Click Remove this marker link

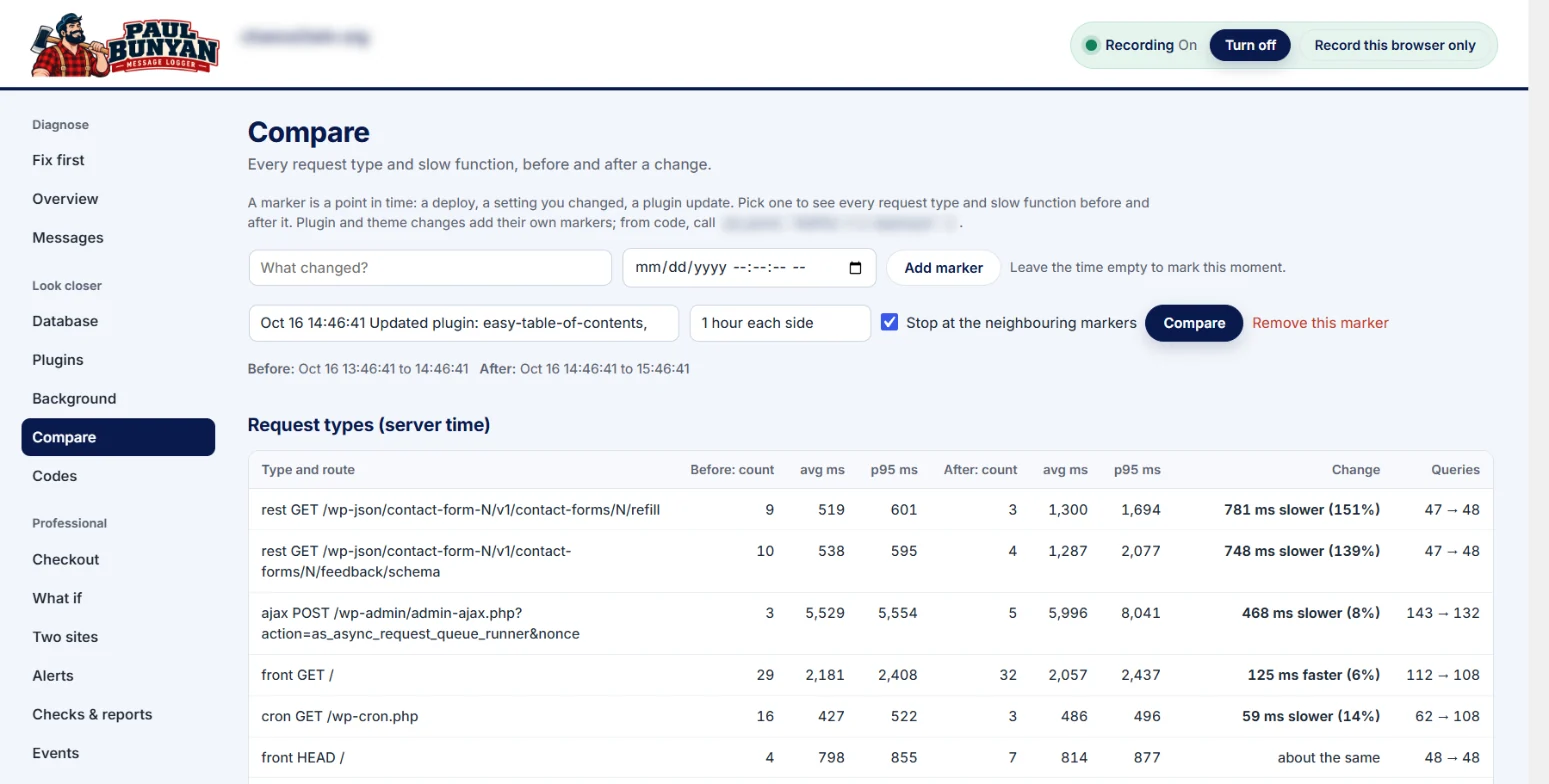(x=1320, y=323)
